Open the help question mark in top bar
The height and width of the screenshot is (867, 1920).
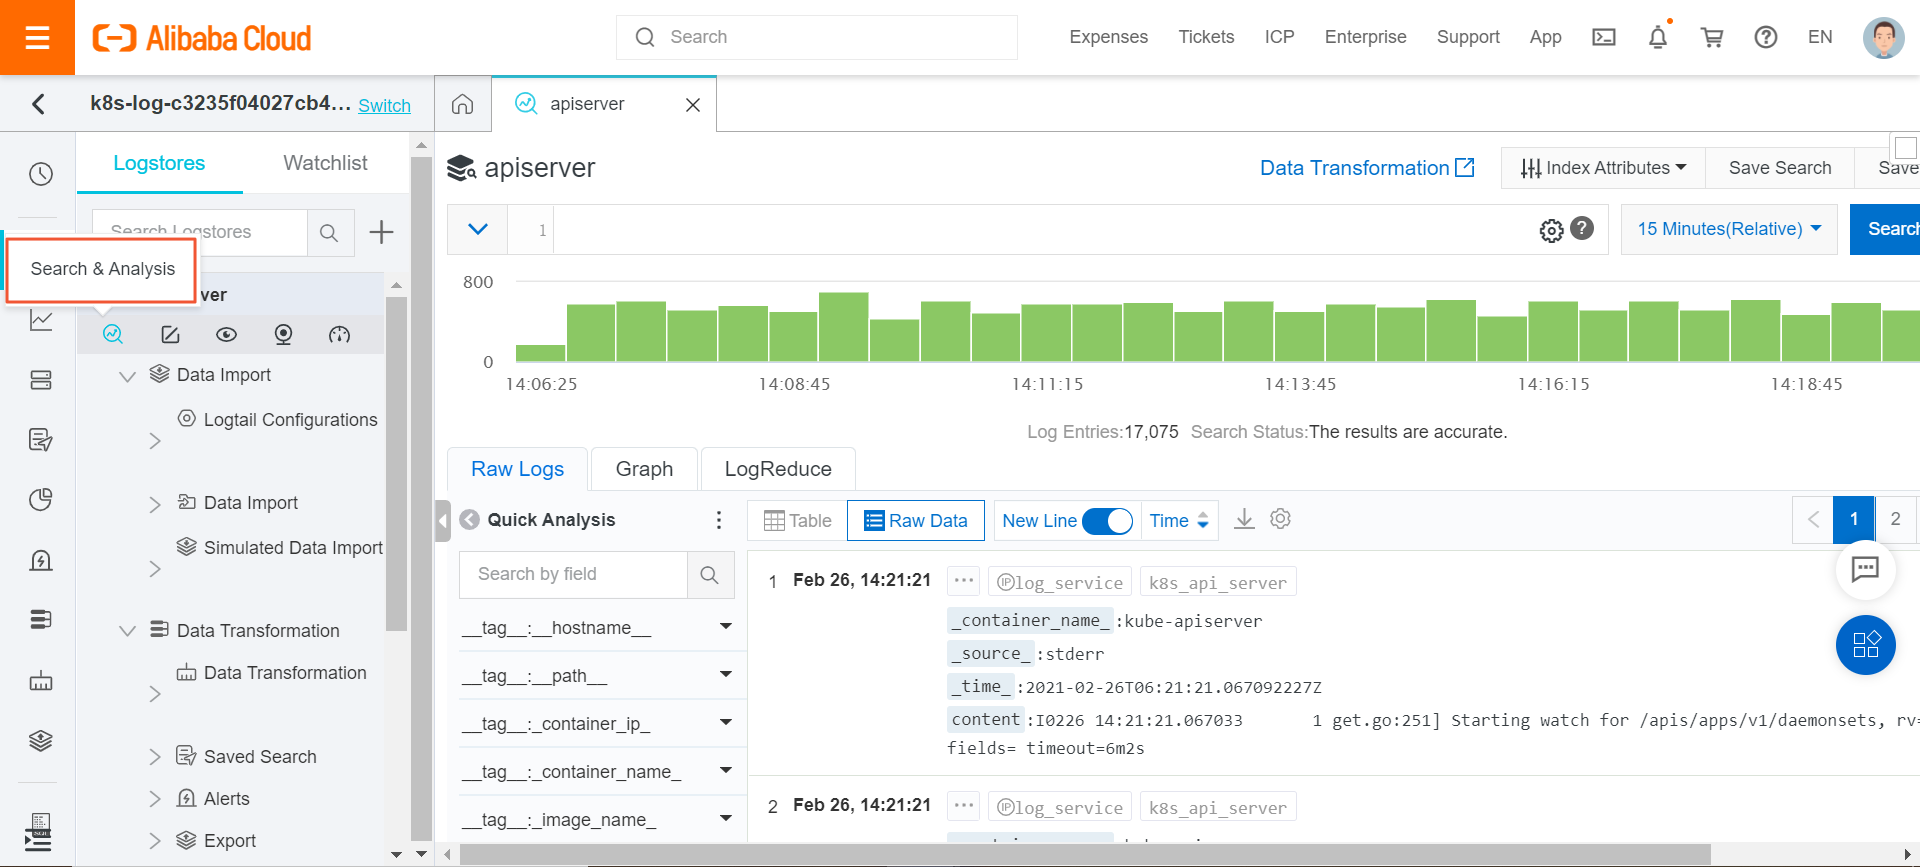[1766, 37]
